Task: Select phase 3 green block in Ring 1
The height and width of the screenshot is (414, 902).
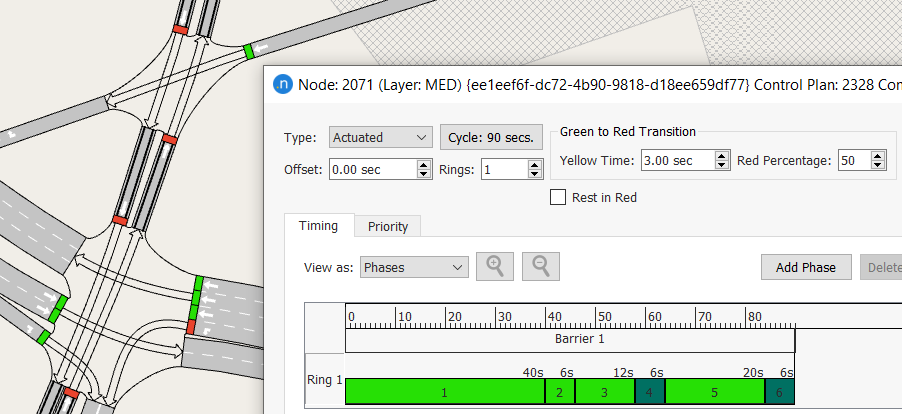Action: (604, 392)
